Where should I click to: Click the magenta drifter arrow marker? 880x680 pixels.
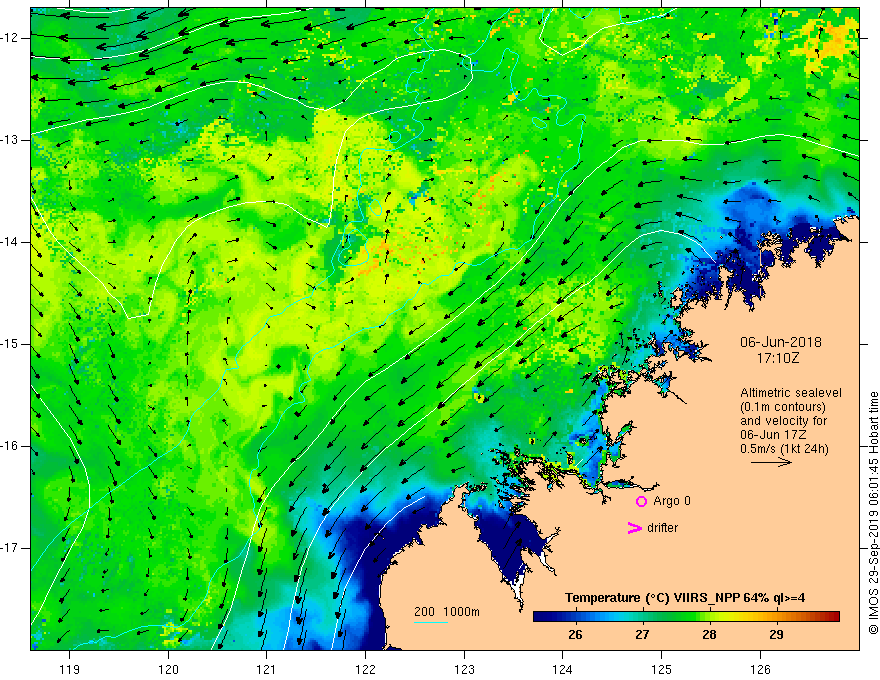[x=634, y=528]
